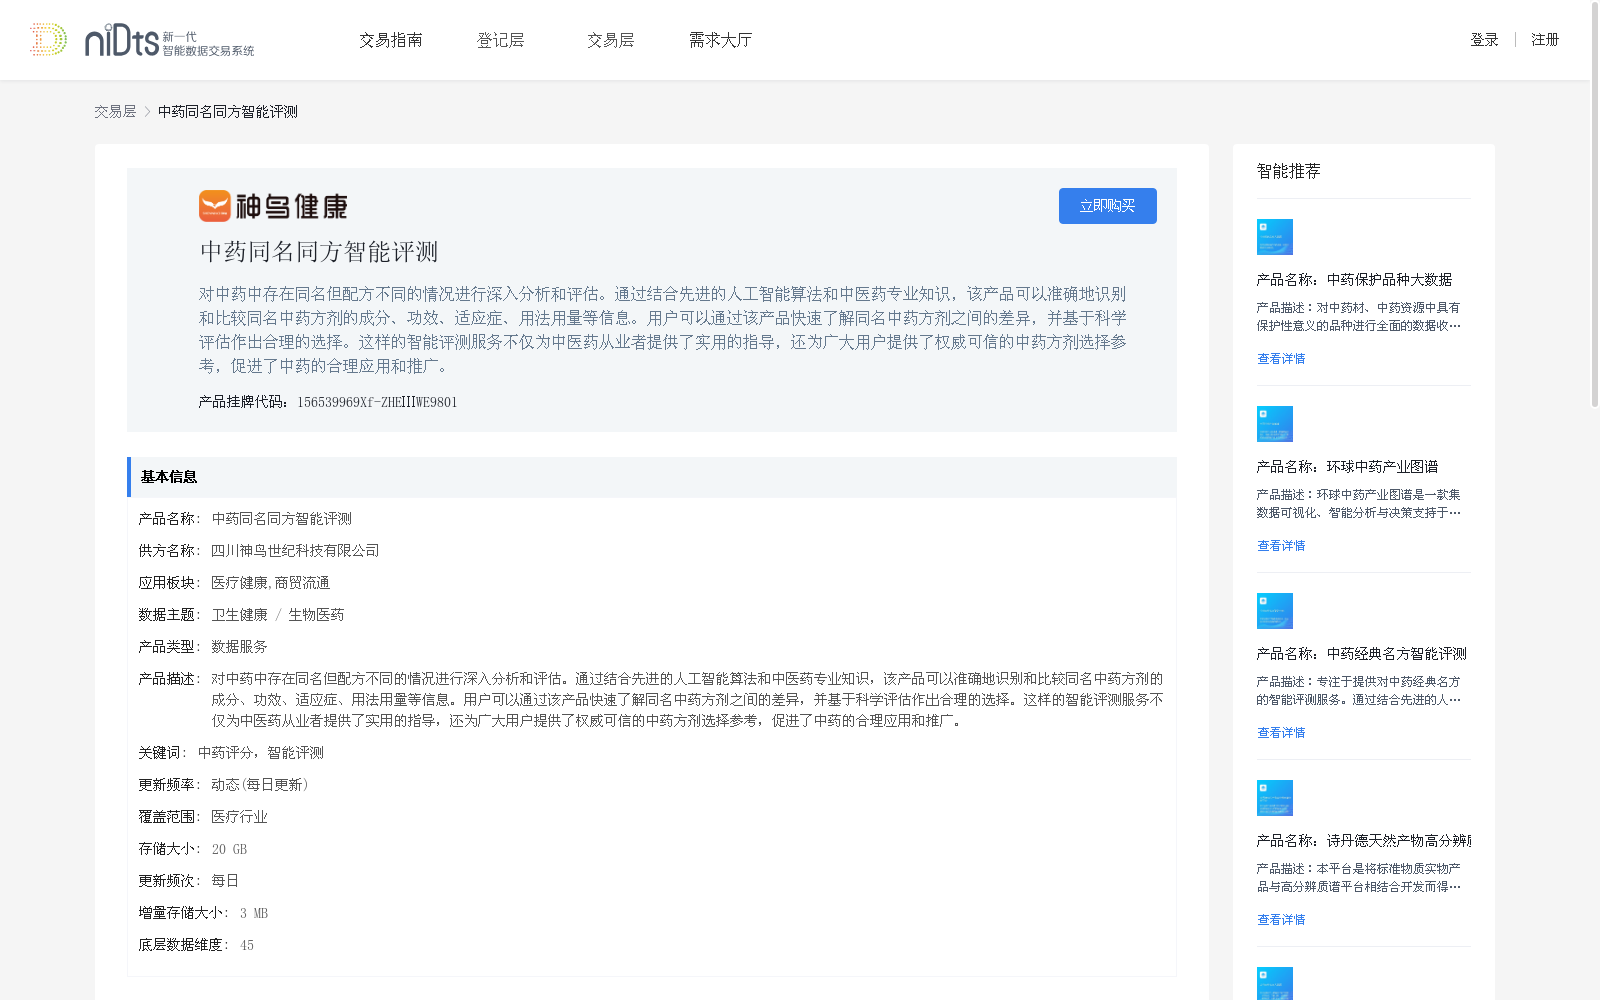Click the main title 中药同名同方智能评测

(319, 252)
